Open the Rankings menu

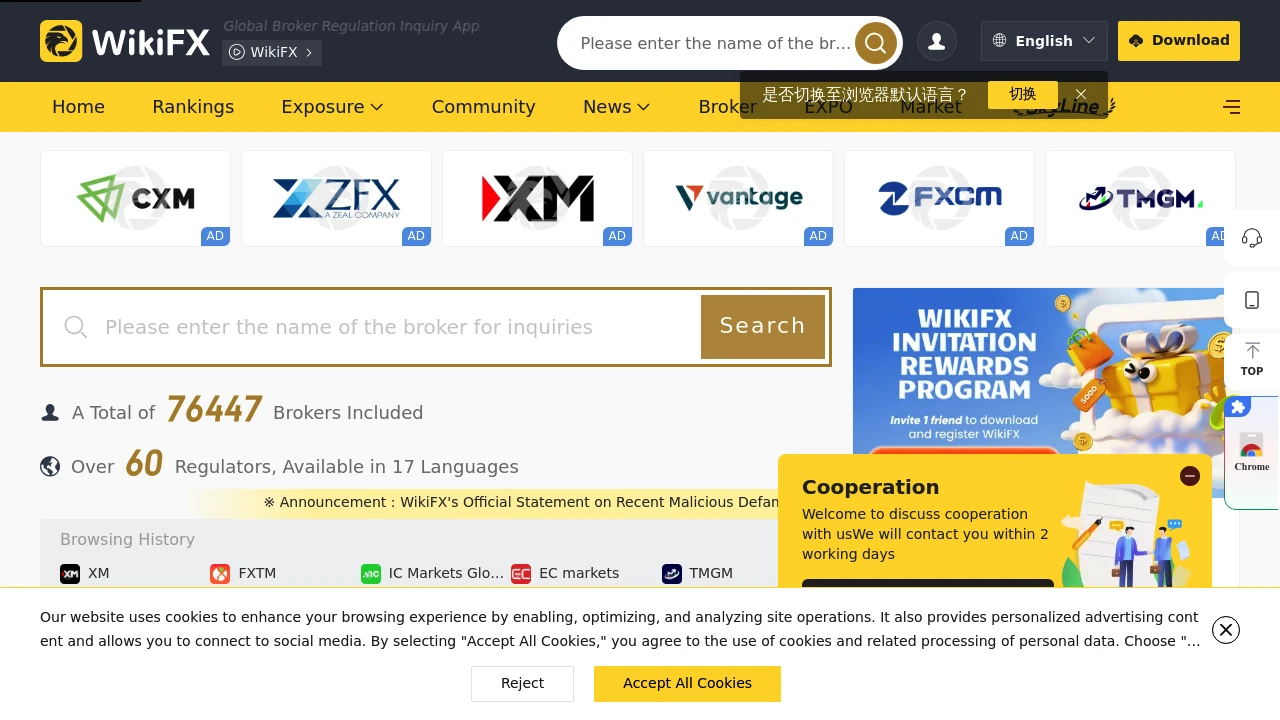point(193,107)
